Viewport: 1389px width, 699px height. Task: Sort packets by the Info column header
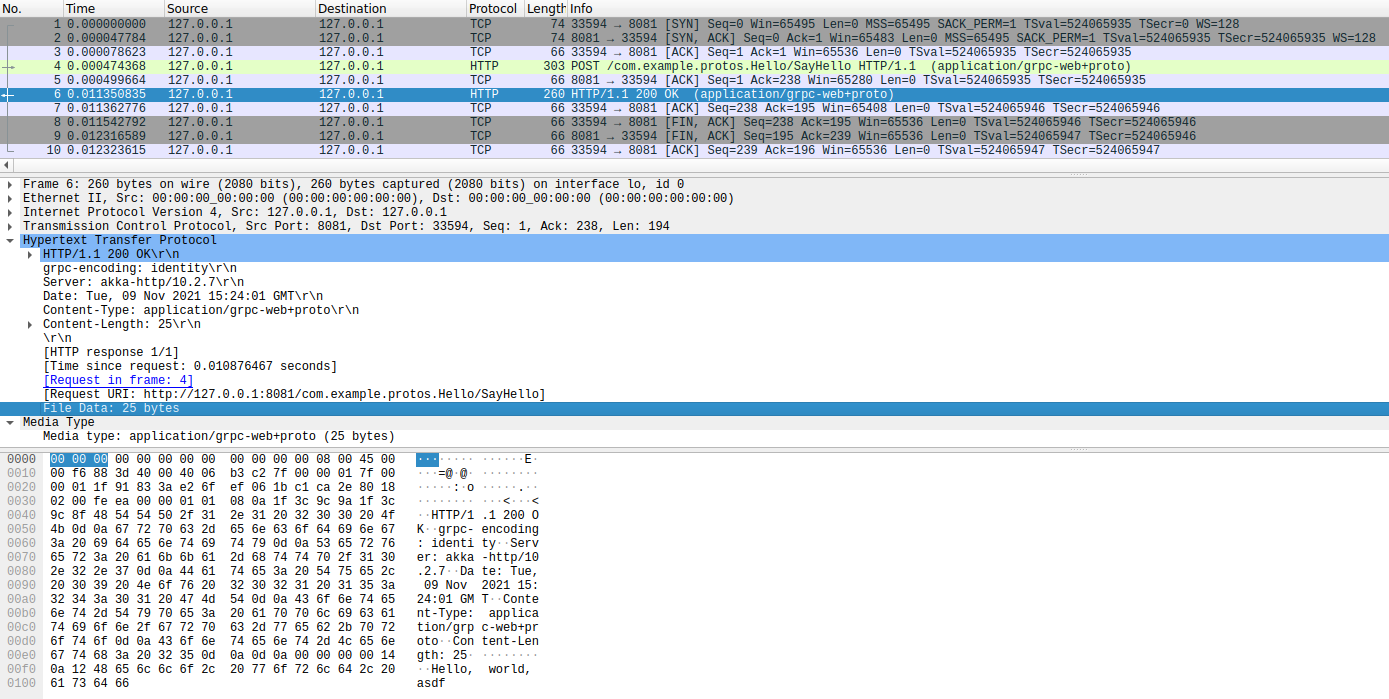tap(977, 8)
